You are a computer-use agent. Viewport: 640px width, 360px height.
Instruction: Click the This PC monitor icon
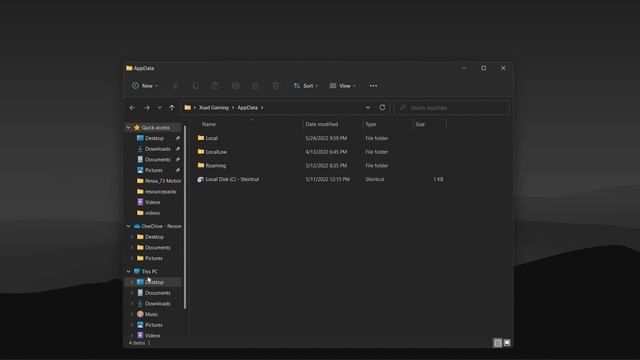137,271
